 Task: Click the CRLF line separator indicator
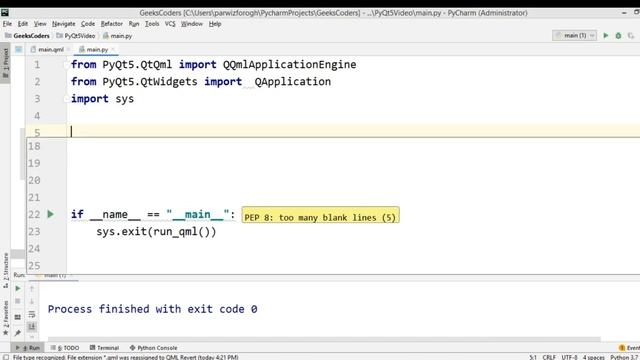coord(549,357)
